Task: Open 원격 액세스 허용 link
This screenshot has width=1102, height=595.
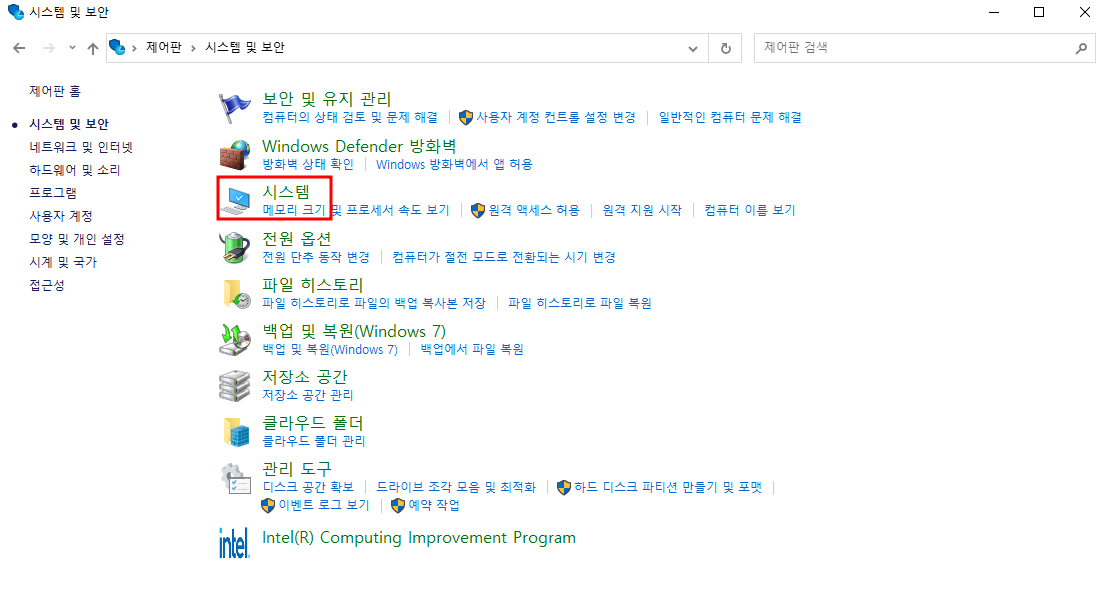Action: coord(534,210)
